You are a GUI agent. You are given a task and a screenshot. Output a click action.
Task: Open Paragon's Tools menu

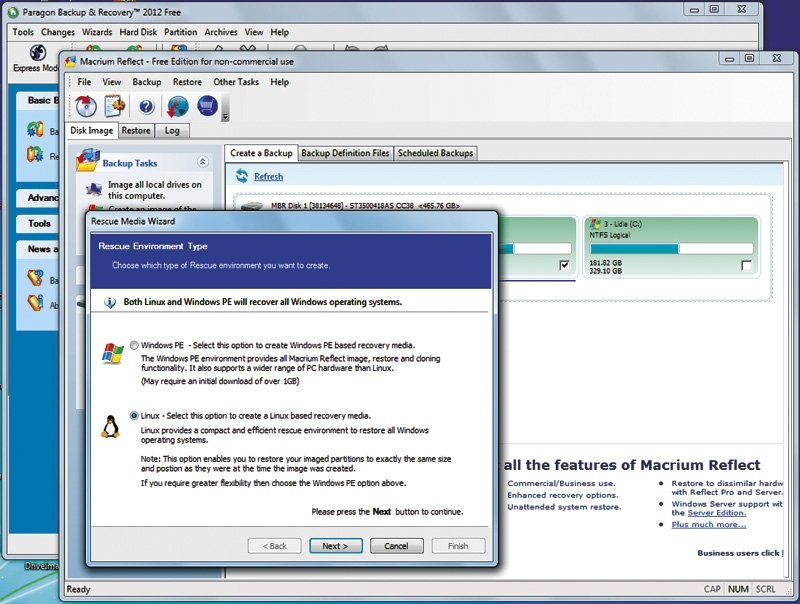click(x=23, y=32)
